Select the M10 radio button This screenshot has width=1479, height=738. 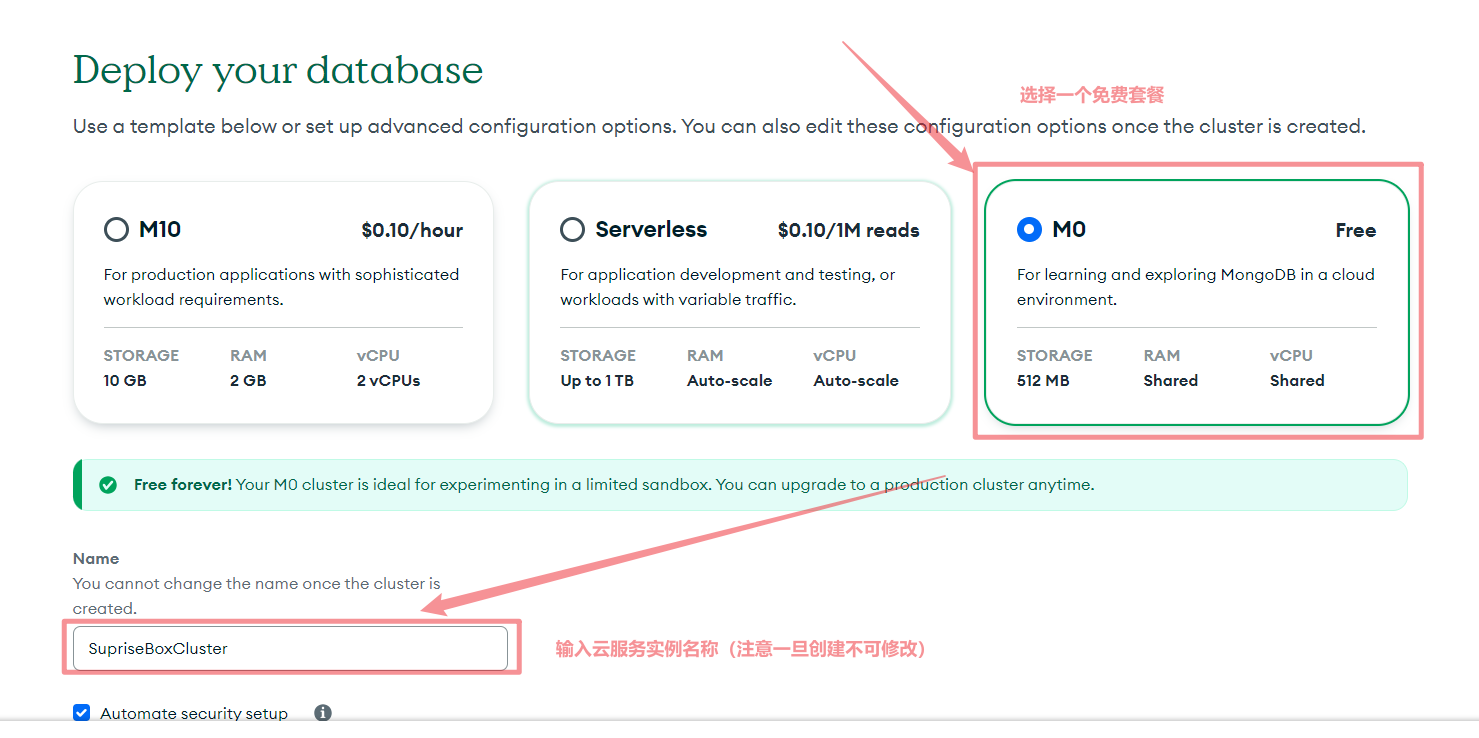coord(116,230)
